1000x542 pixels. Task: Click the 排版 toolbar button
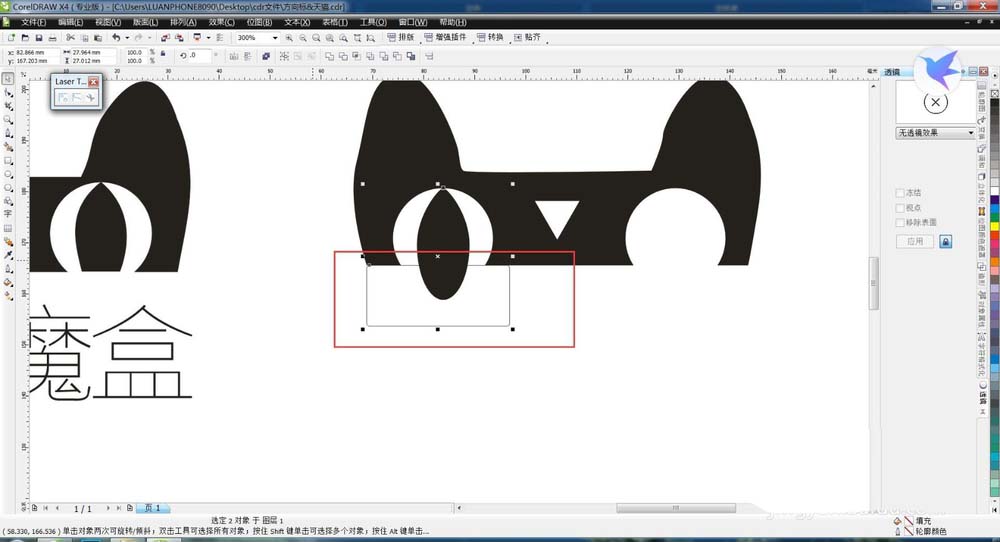(x=401, y=38)
